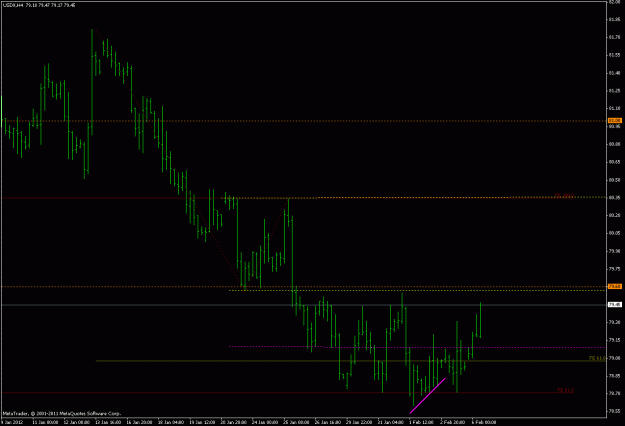Click the 79.00 price scale label
This screenshot has height=426, width=625.
tap(614, 358)
